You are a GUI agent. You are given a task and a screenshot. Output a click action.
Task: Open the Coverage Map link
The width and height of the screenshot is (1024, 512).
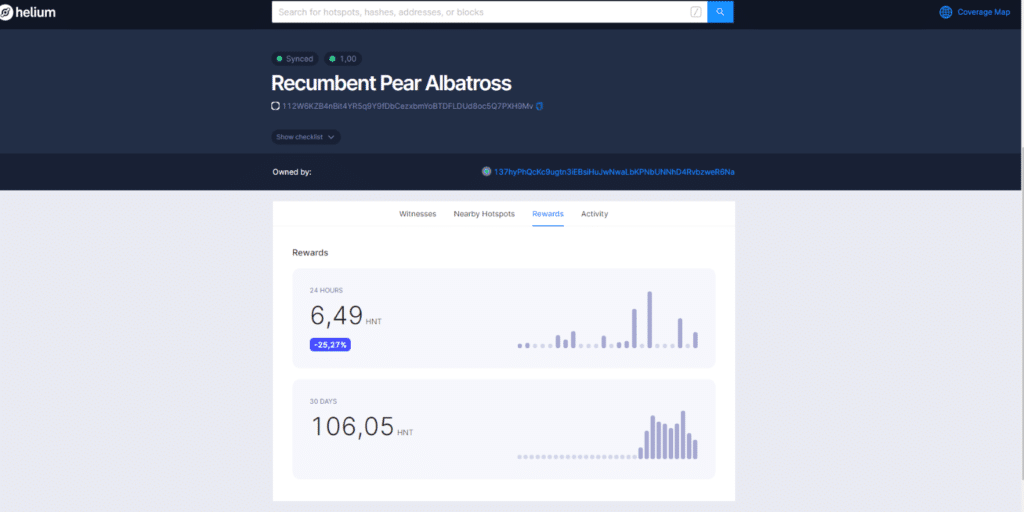pos(983,12)
